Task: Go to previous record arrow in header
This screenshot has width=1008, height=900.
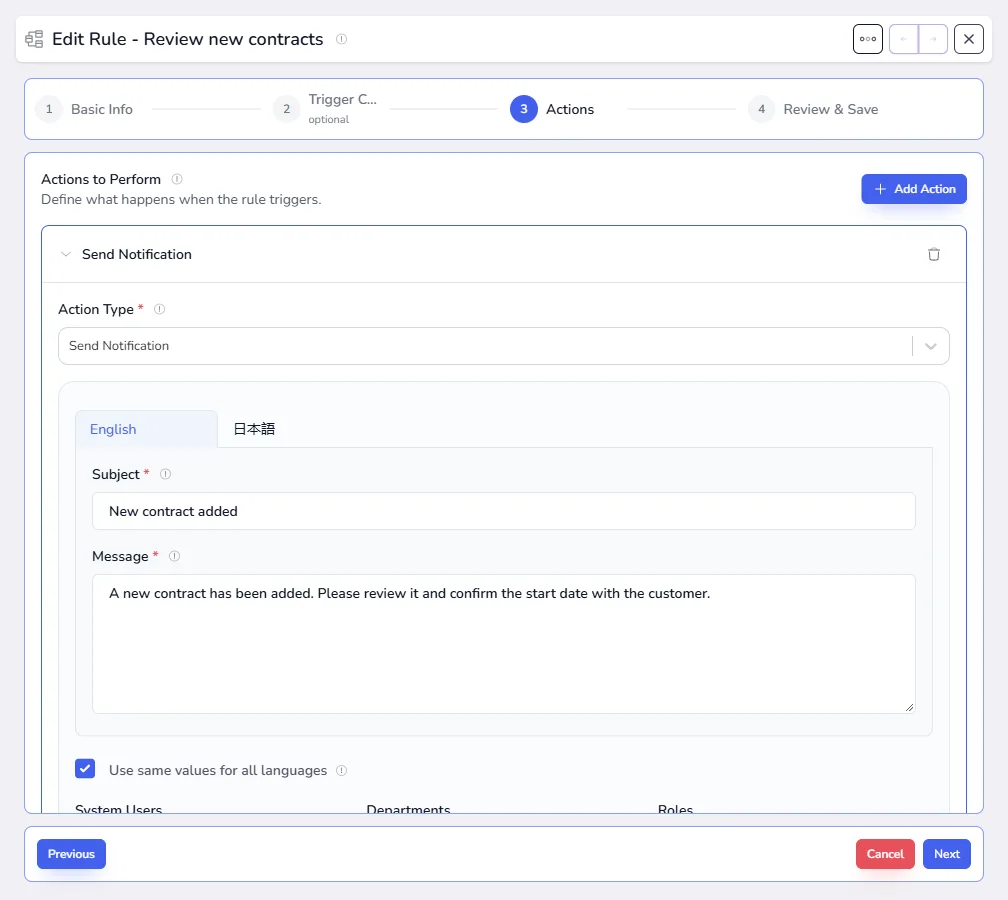Action: [x=903, y=39]
